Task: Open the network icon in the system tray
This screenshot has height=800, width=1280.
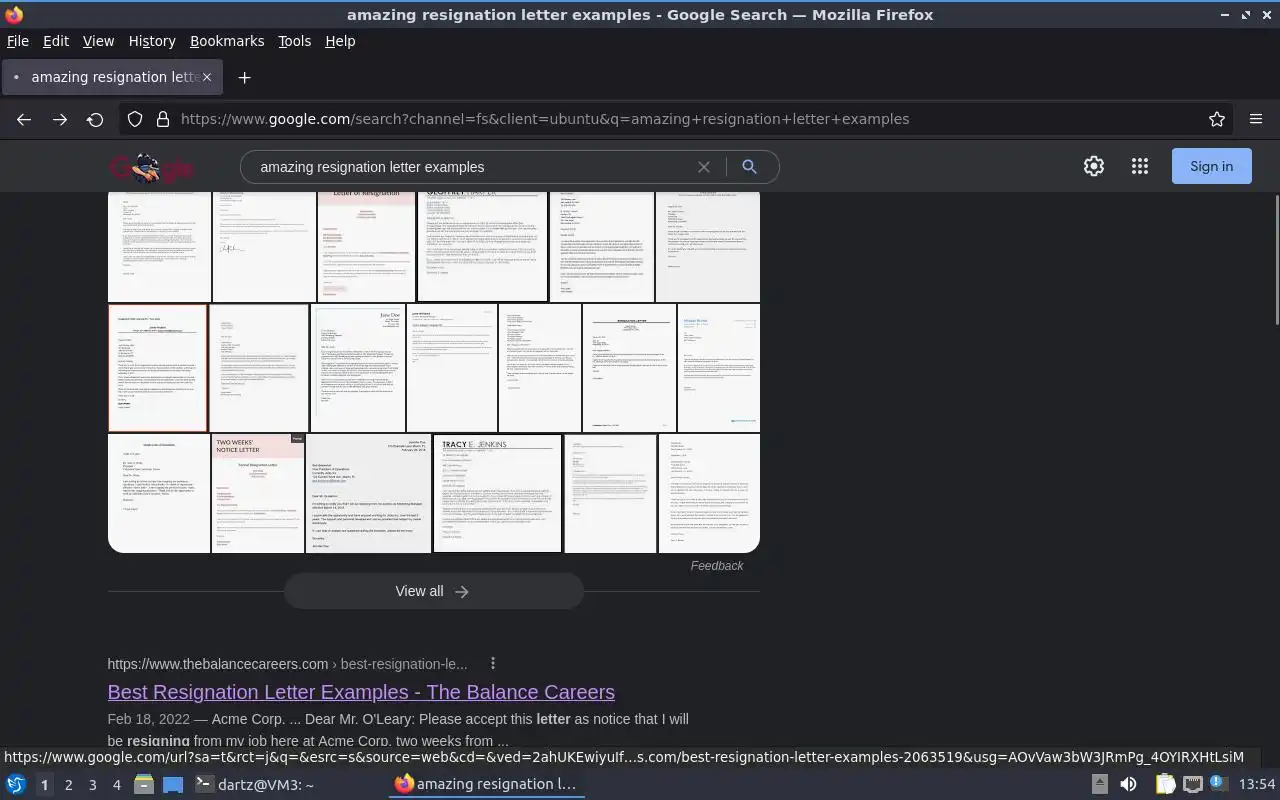Action: [x=1192, y=785]
